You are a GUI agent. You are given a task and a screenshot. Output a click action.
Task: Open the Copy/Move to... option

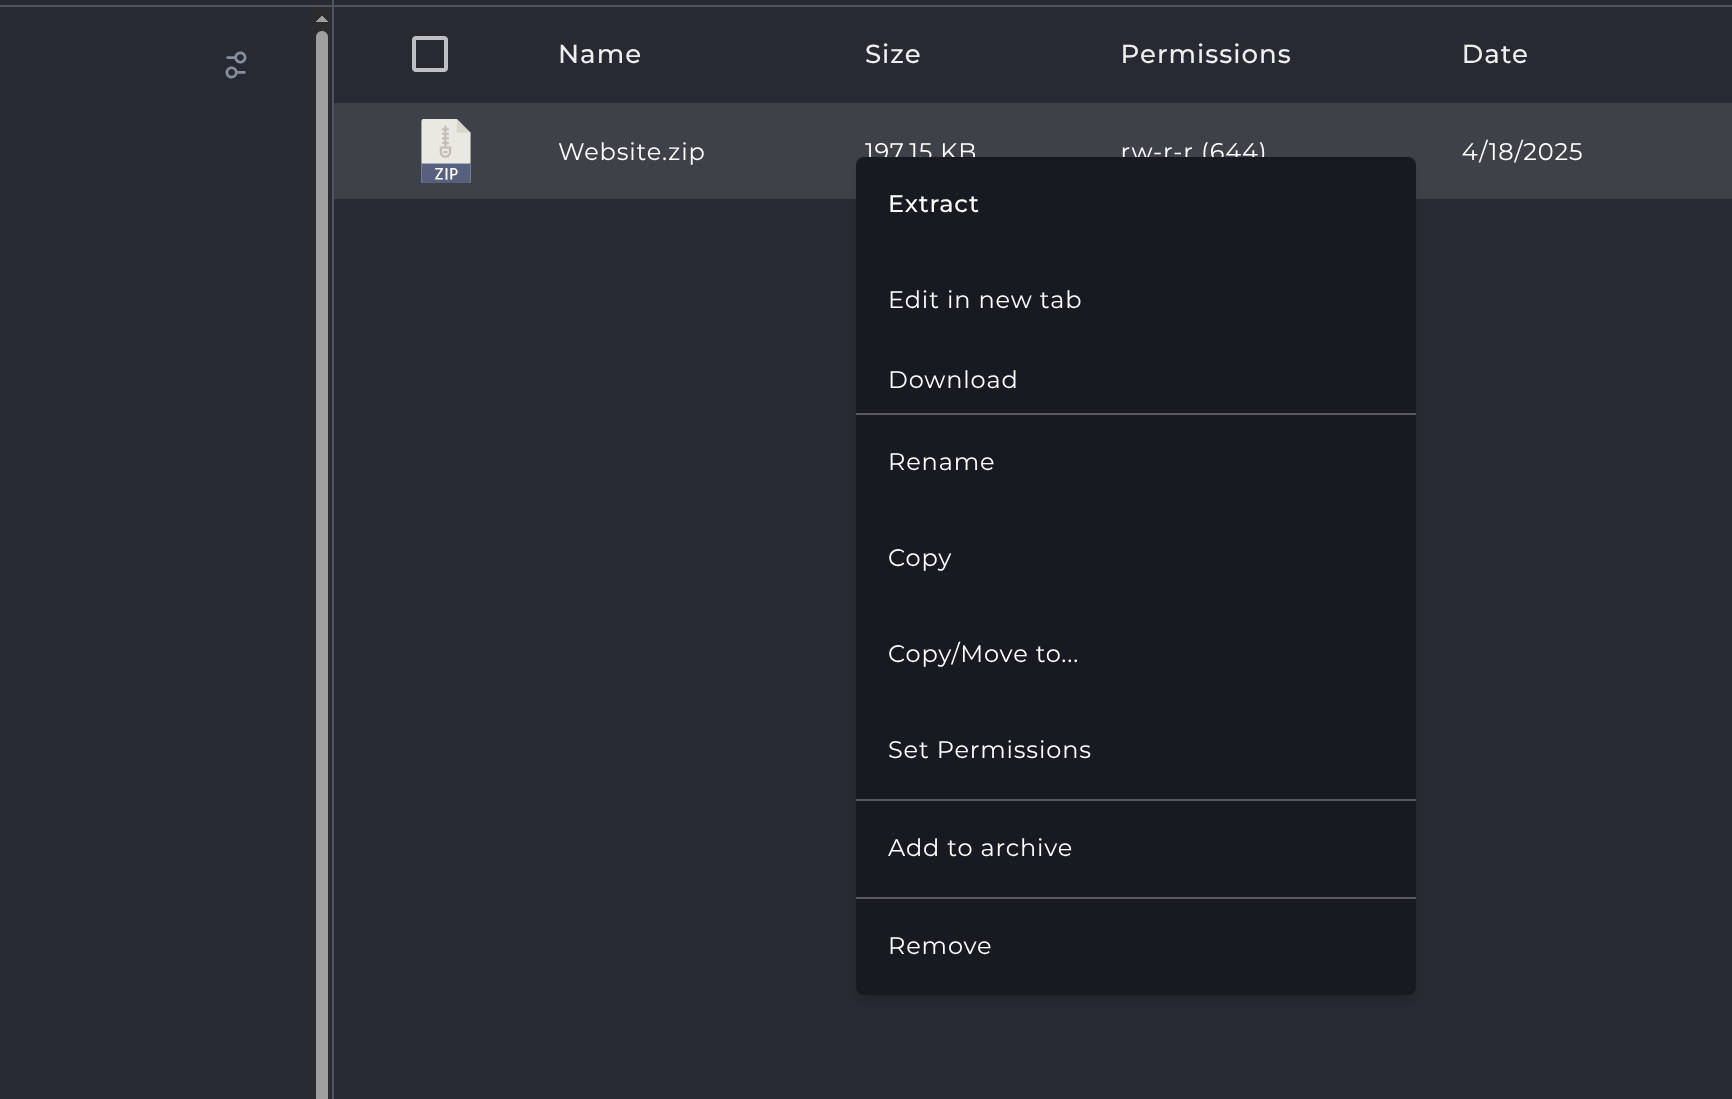point(983,654)
